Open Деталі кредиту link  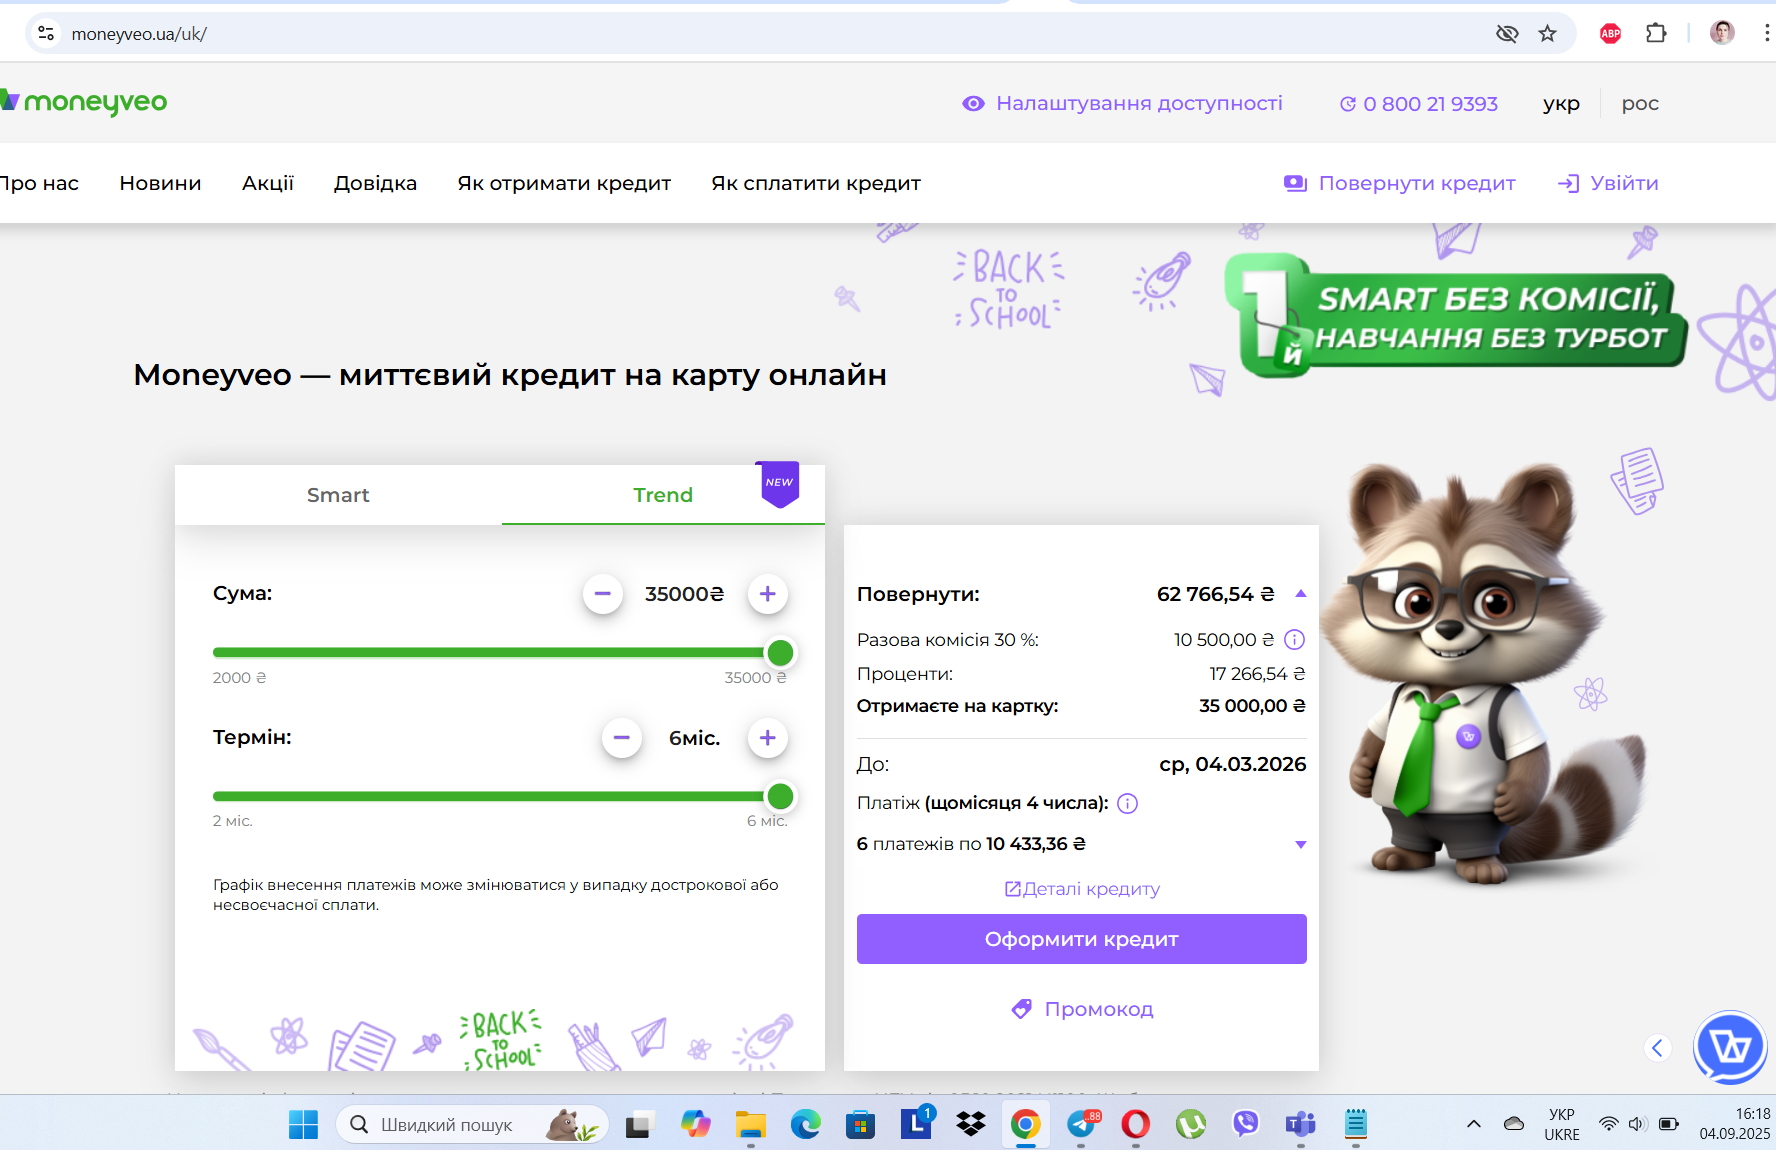(1082, 889)
